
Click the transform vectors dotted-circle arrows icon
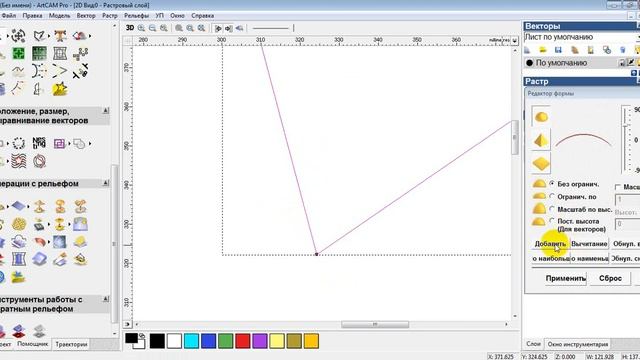coord(18,36)
